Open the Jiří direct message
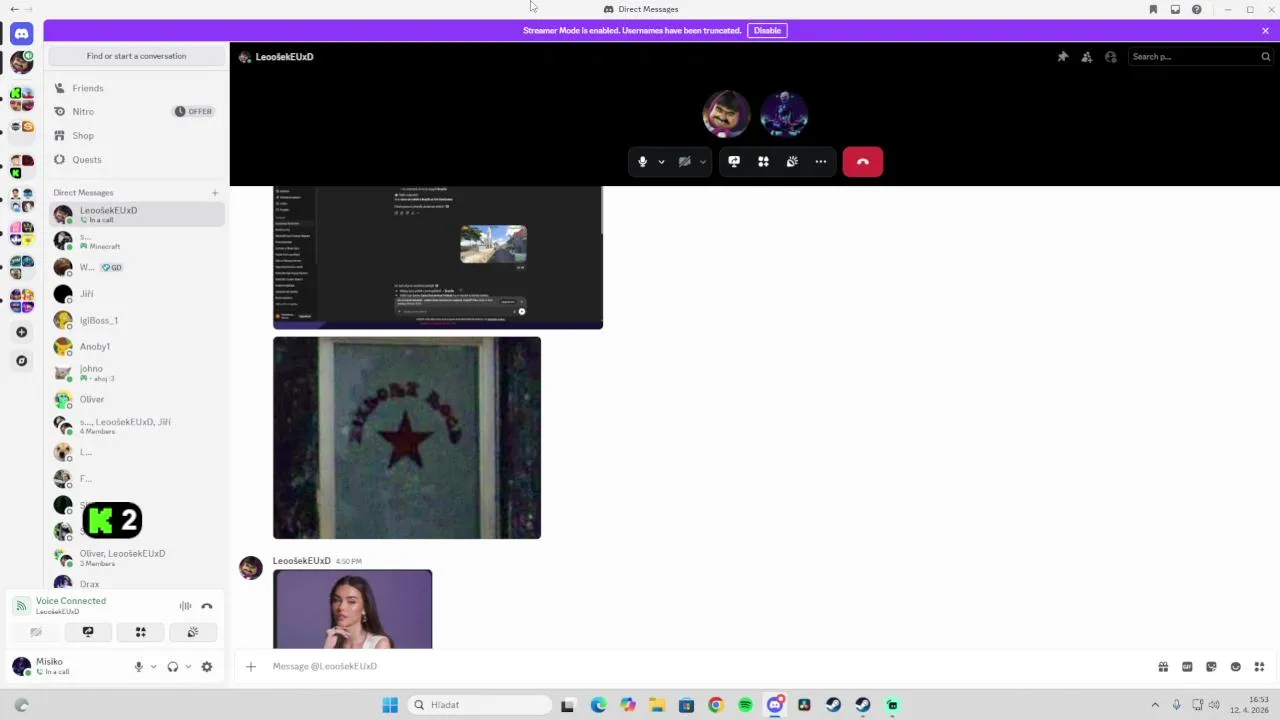This screenshot has height=720, width=1280. click(136, 294)
